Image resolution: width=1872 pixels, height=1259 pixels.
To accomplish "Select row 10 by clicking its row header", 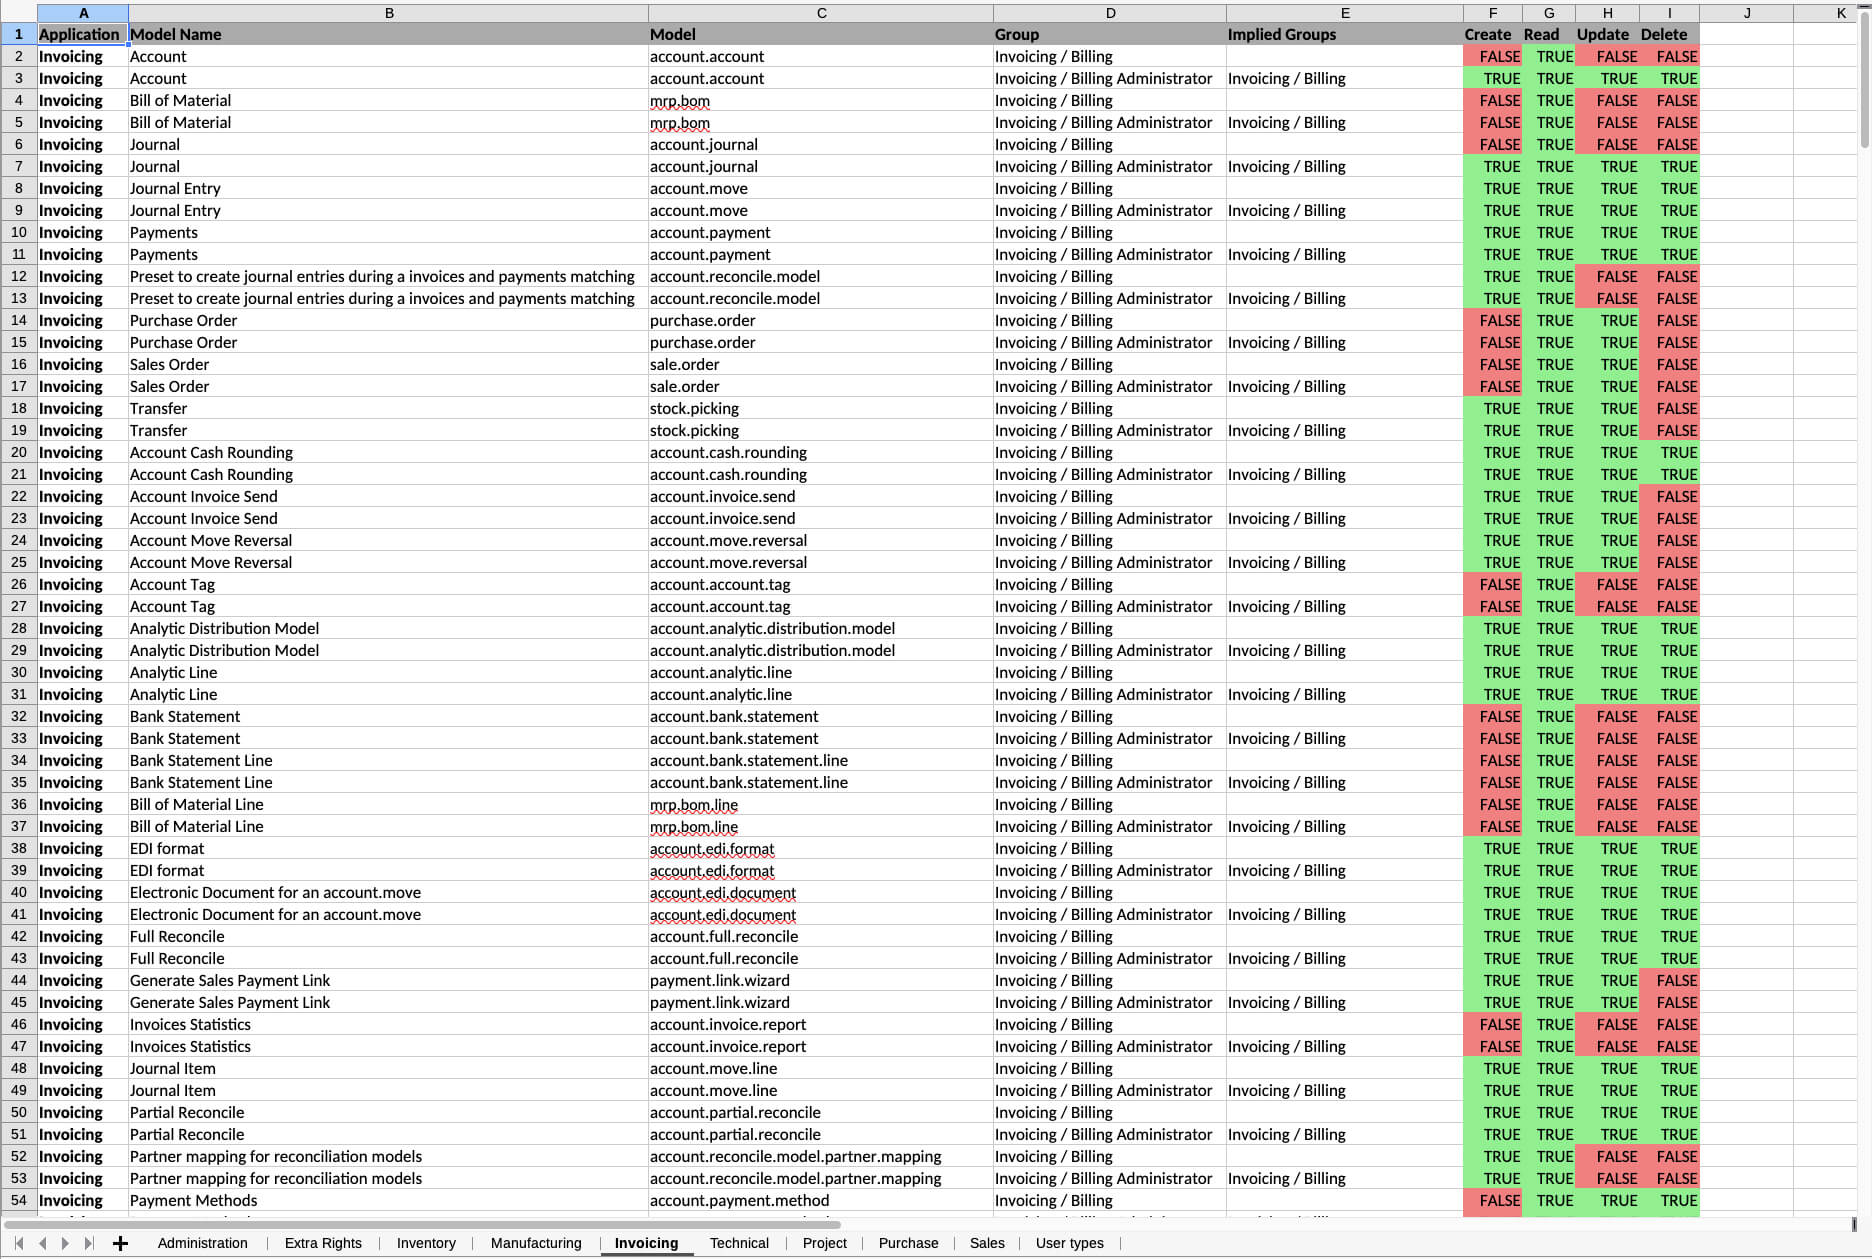I will pyautogui.click(x=18, y=232).
